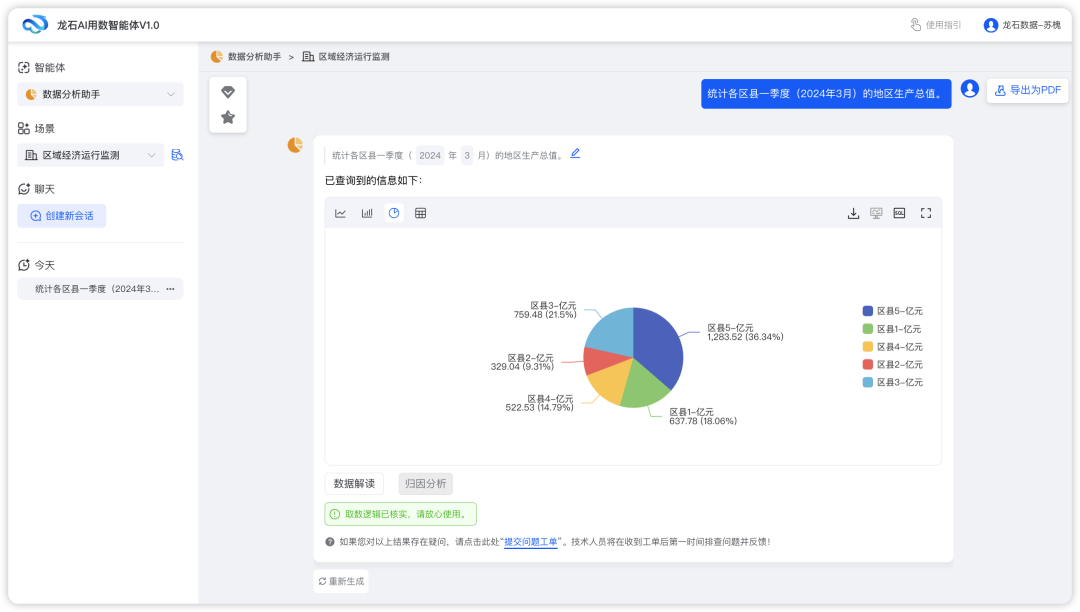Toggle 区县5-亿元 legend item
Viewport: 1080px width, 612px height.
click(x=892, y=311)
